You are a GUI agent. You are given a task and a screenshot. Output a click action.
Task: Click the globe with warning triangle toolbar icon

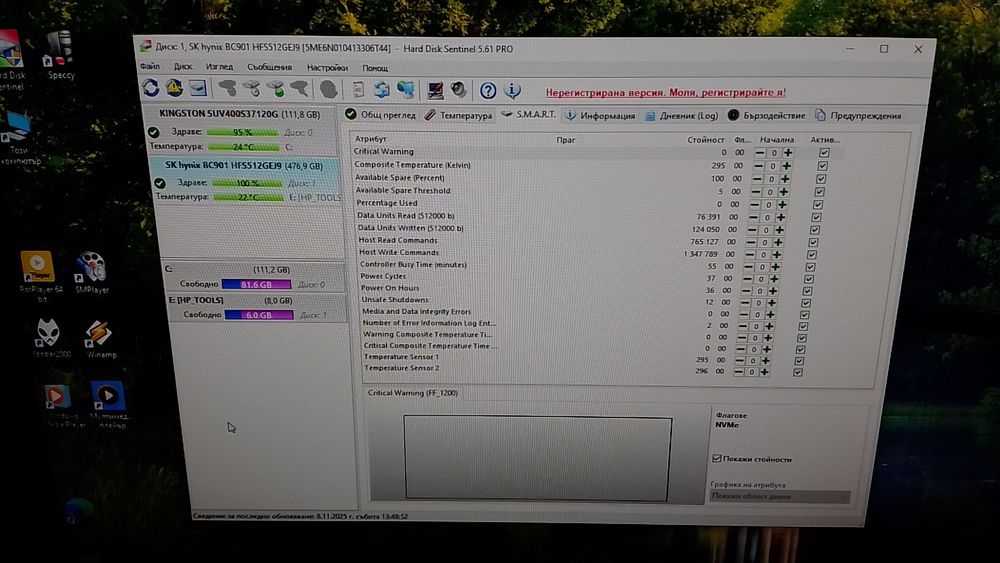click(174, 88)
